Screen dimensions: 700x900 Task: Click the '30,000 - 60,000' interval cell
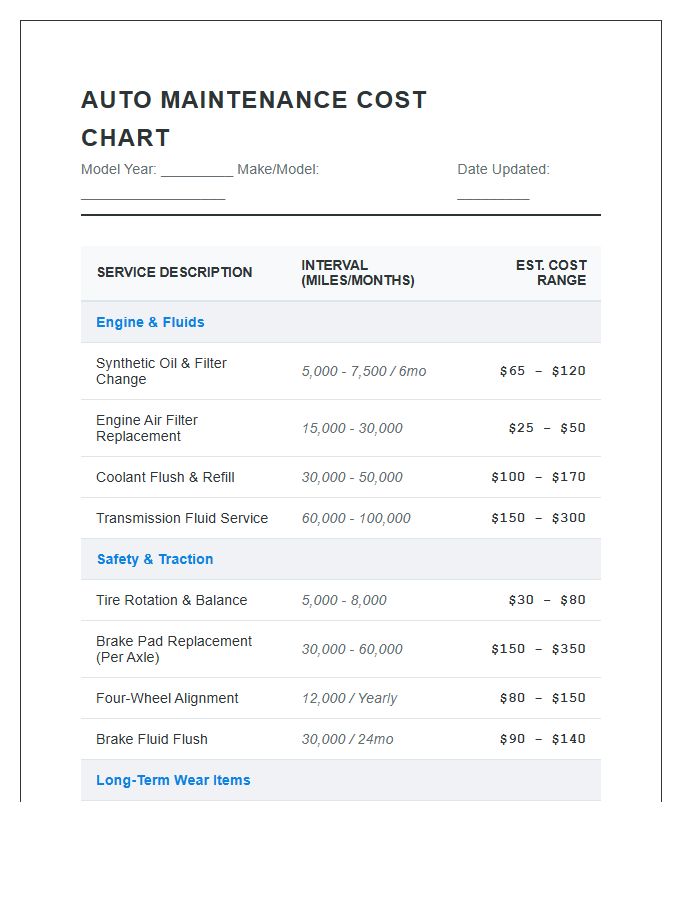tap(352, 649)
